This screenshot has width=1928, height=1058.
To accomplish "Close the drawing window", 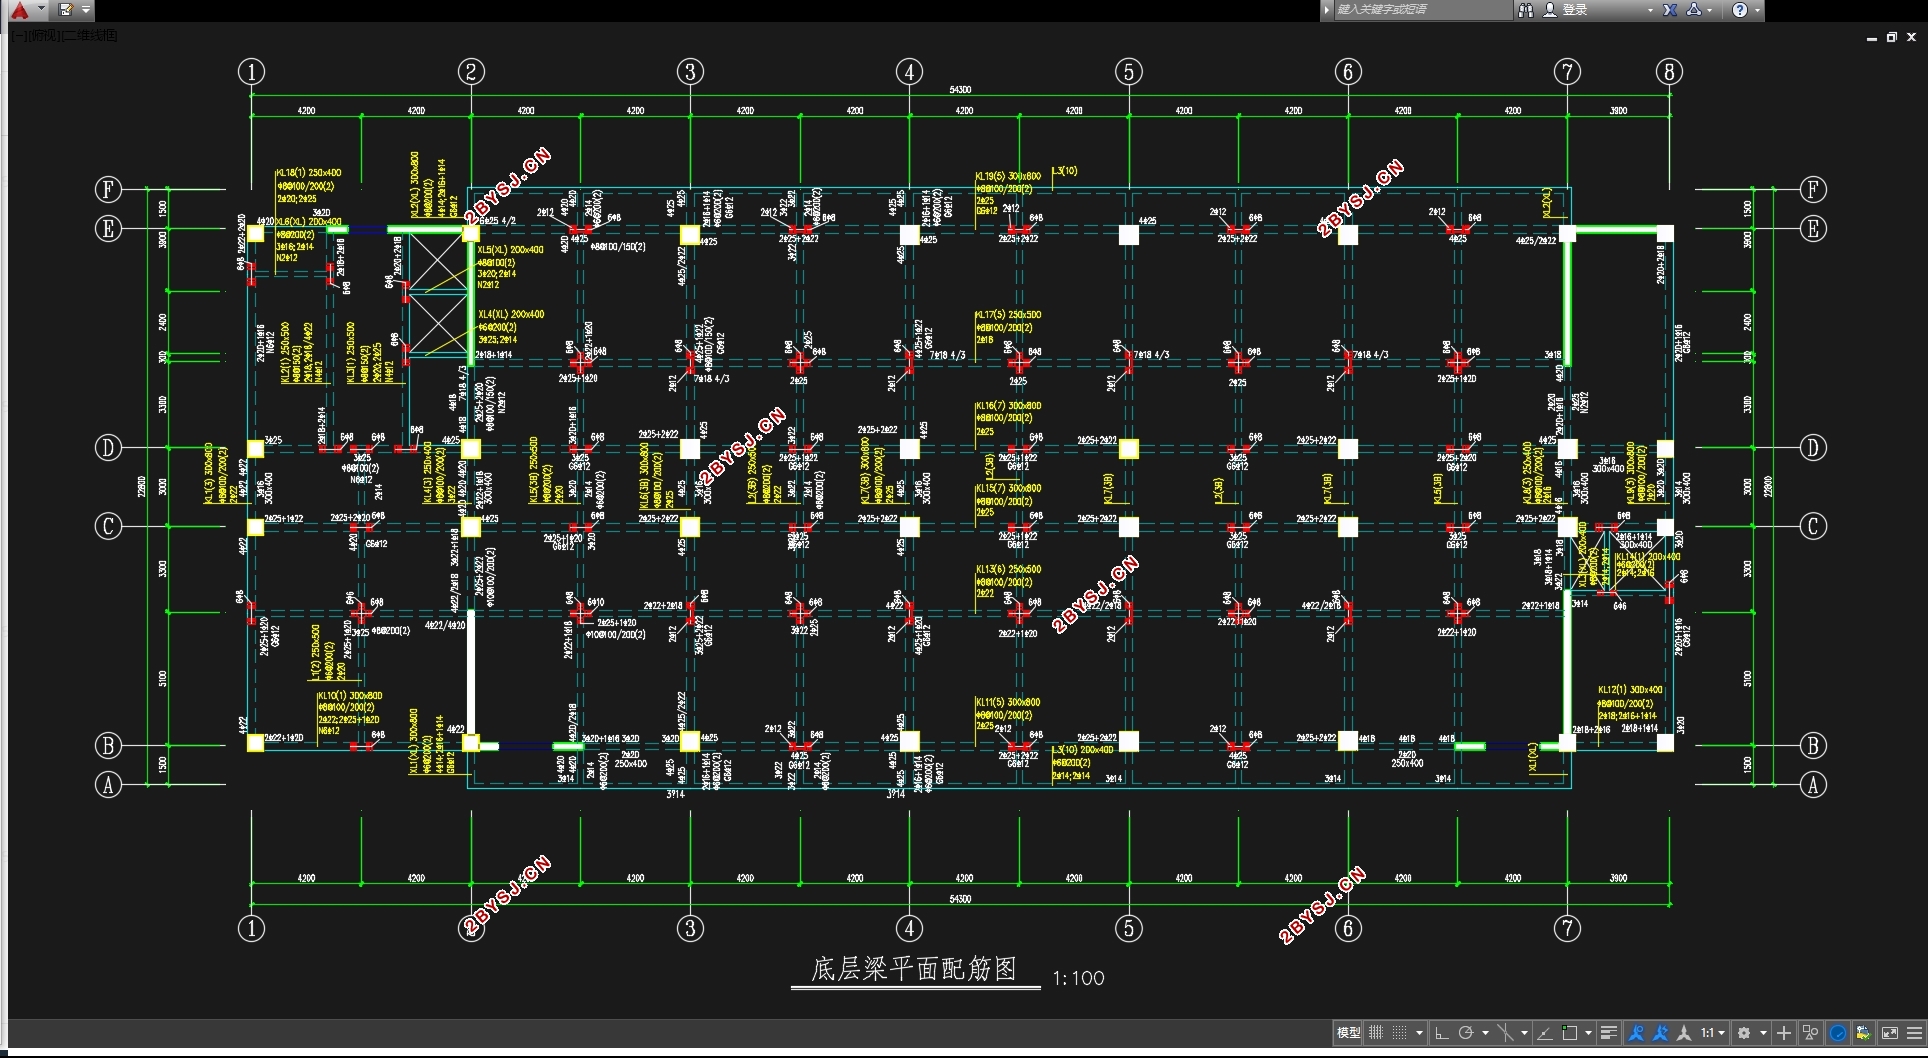I will click(x=1911, y=37).
